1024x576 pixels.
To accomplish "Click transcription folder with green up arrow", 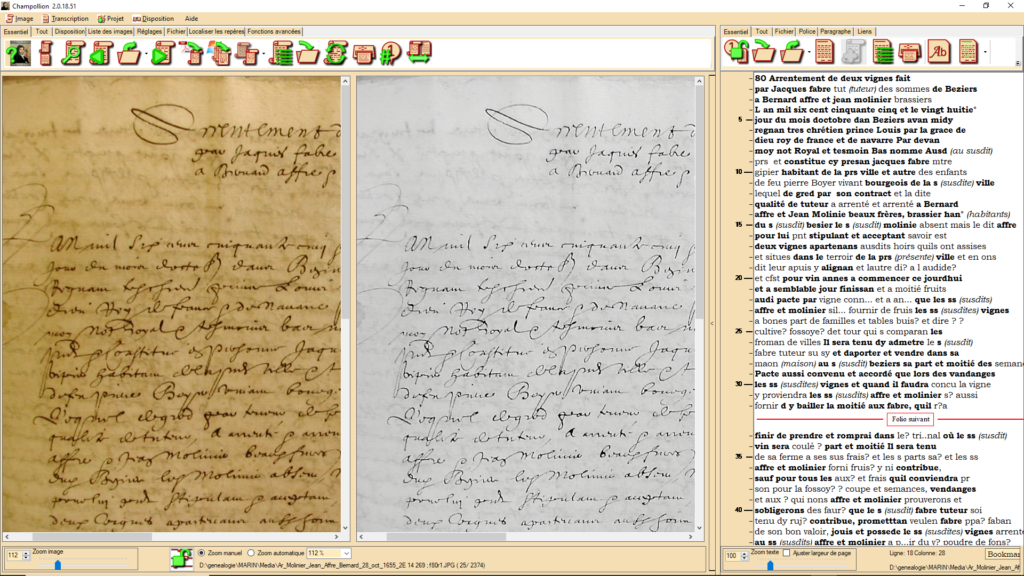I will 792,52.
